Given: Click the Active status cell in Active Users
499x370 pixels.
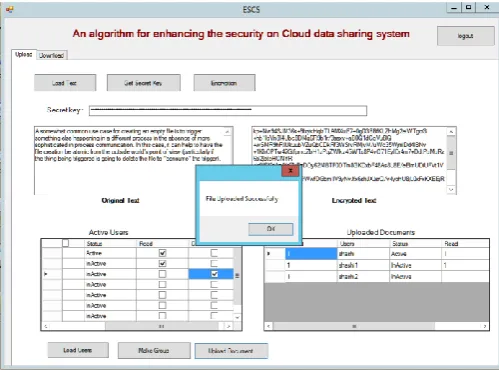Looking at the screenshot, I should (x=110, y=253).
